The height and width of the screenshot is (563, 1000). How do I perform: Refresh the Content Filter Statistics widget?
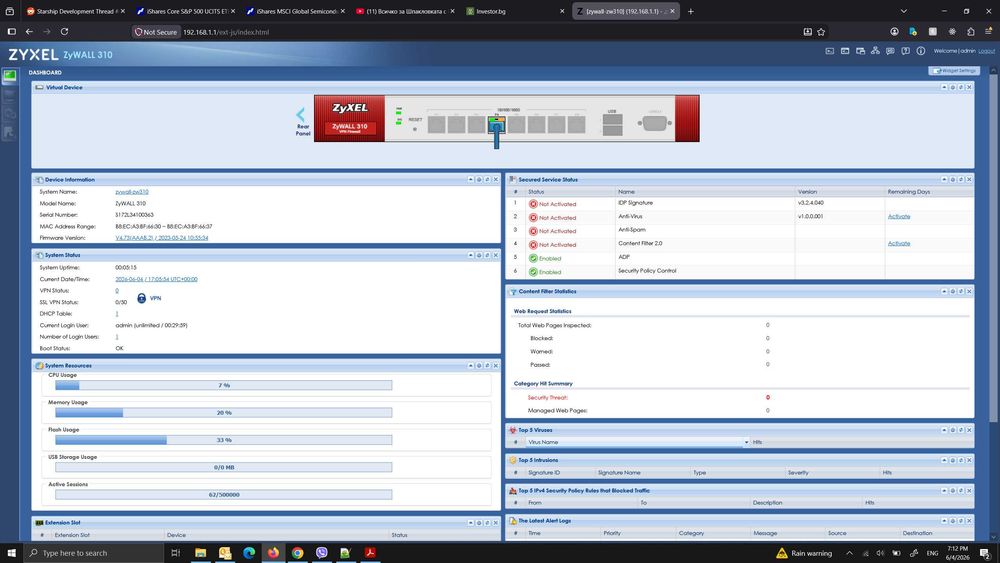(x=961, y=291)
